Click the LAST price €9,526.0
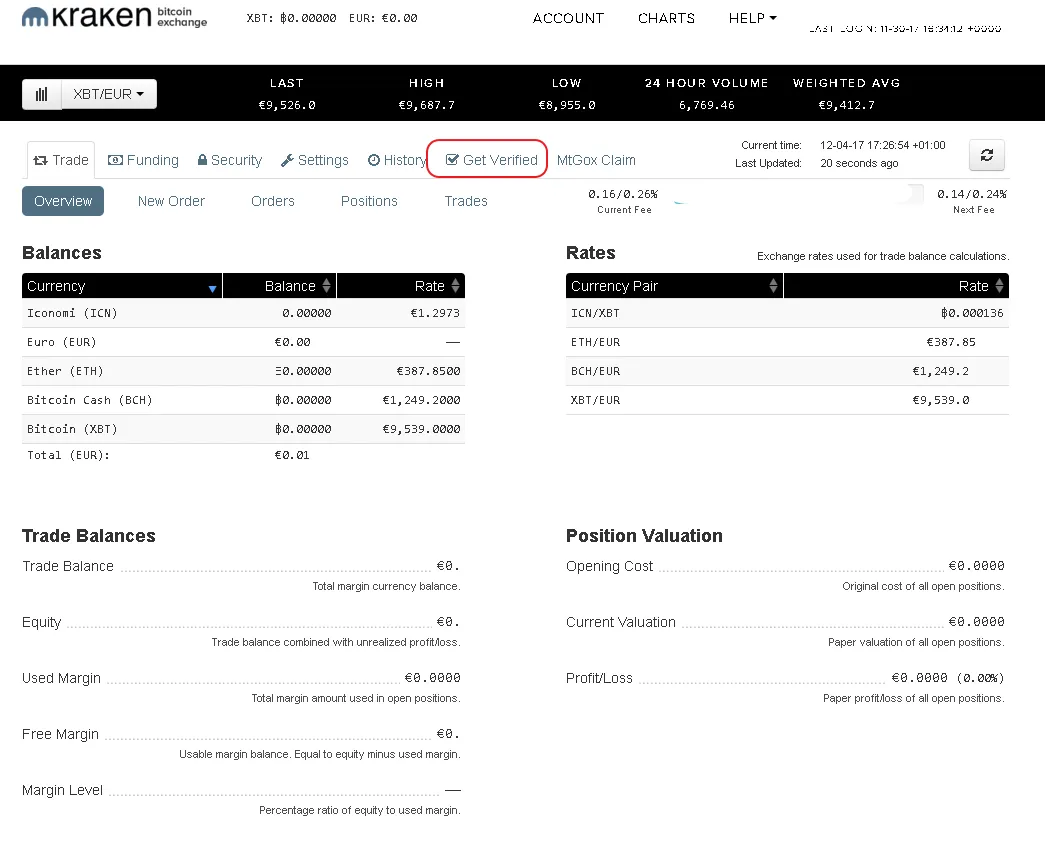 [x=287, y=105]
